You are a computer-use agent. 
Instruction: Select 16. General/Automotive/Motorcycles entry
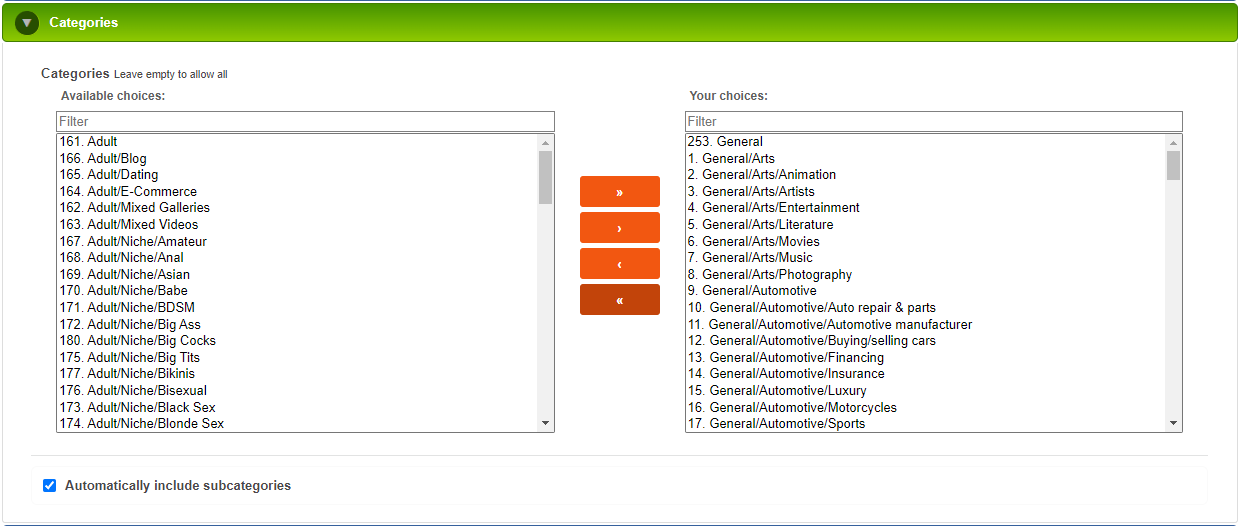tap(926, 407)
